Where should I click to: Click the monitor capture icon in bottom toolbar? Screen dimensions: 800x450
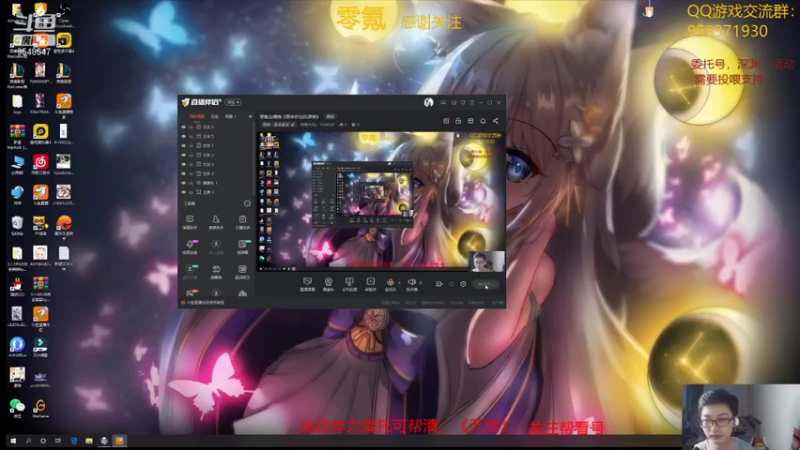coord(349,284)
